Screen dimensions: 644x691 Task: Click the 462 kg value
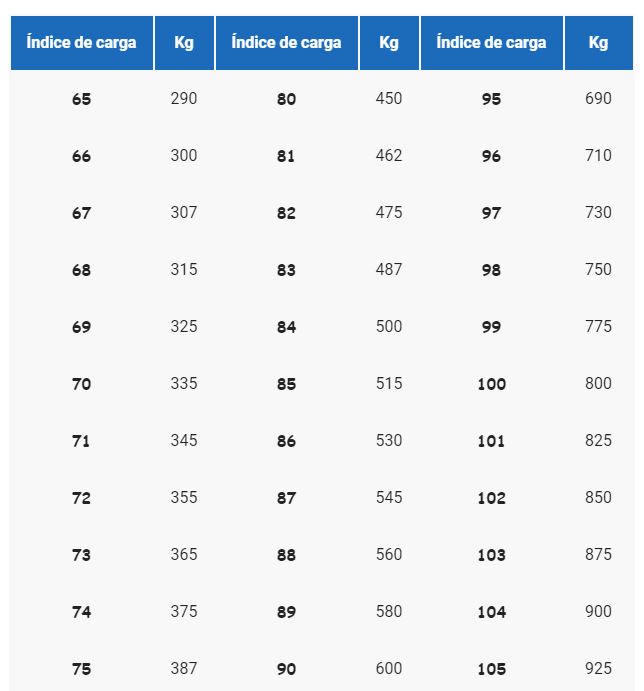(389, 155)
